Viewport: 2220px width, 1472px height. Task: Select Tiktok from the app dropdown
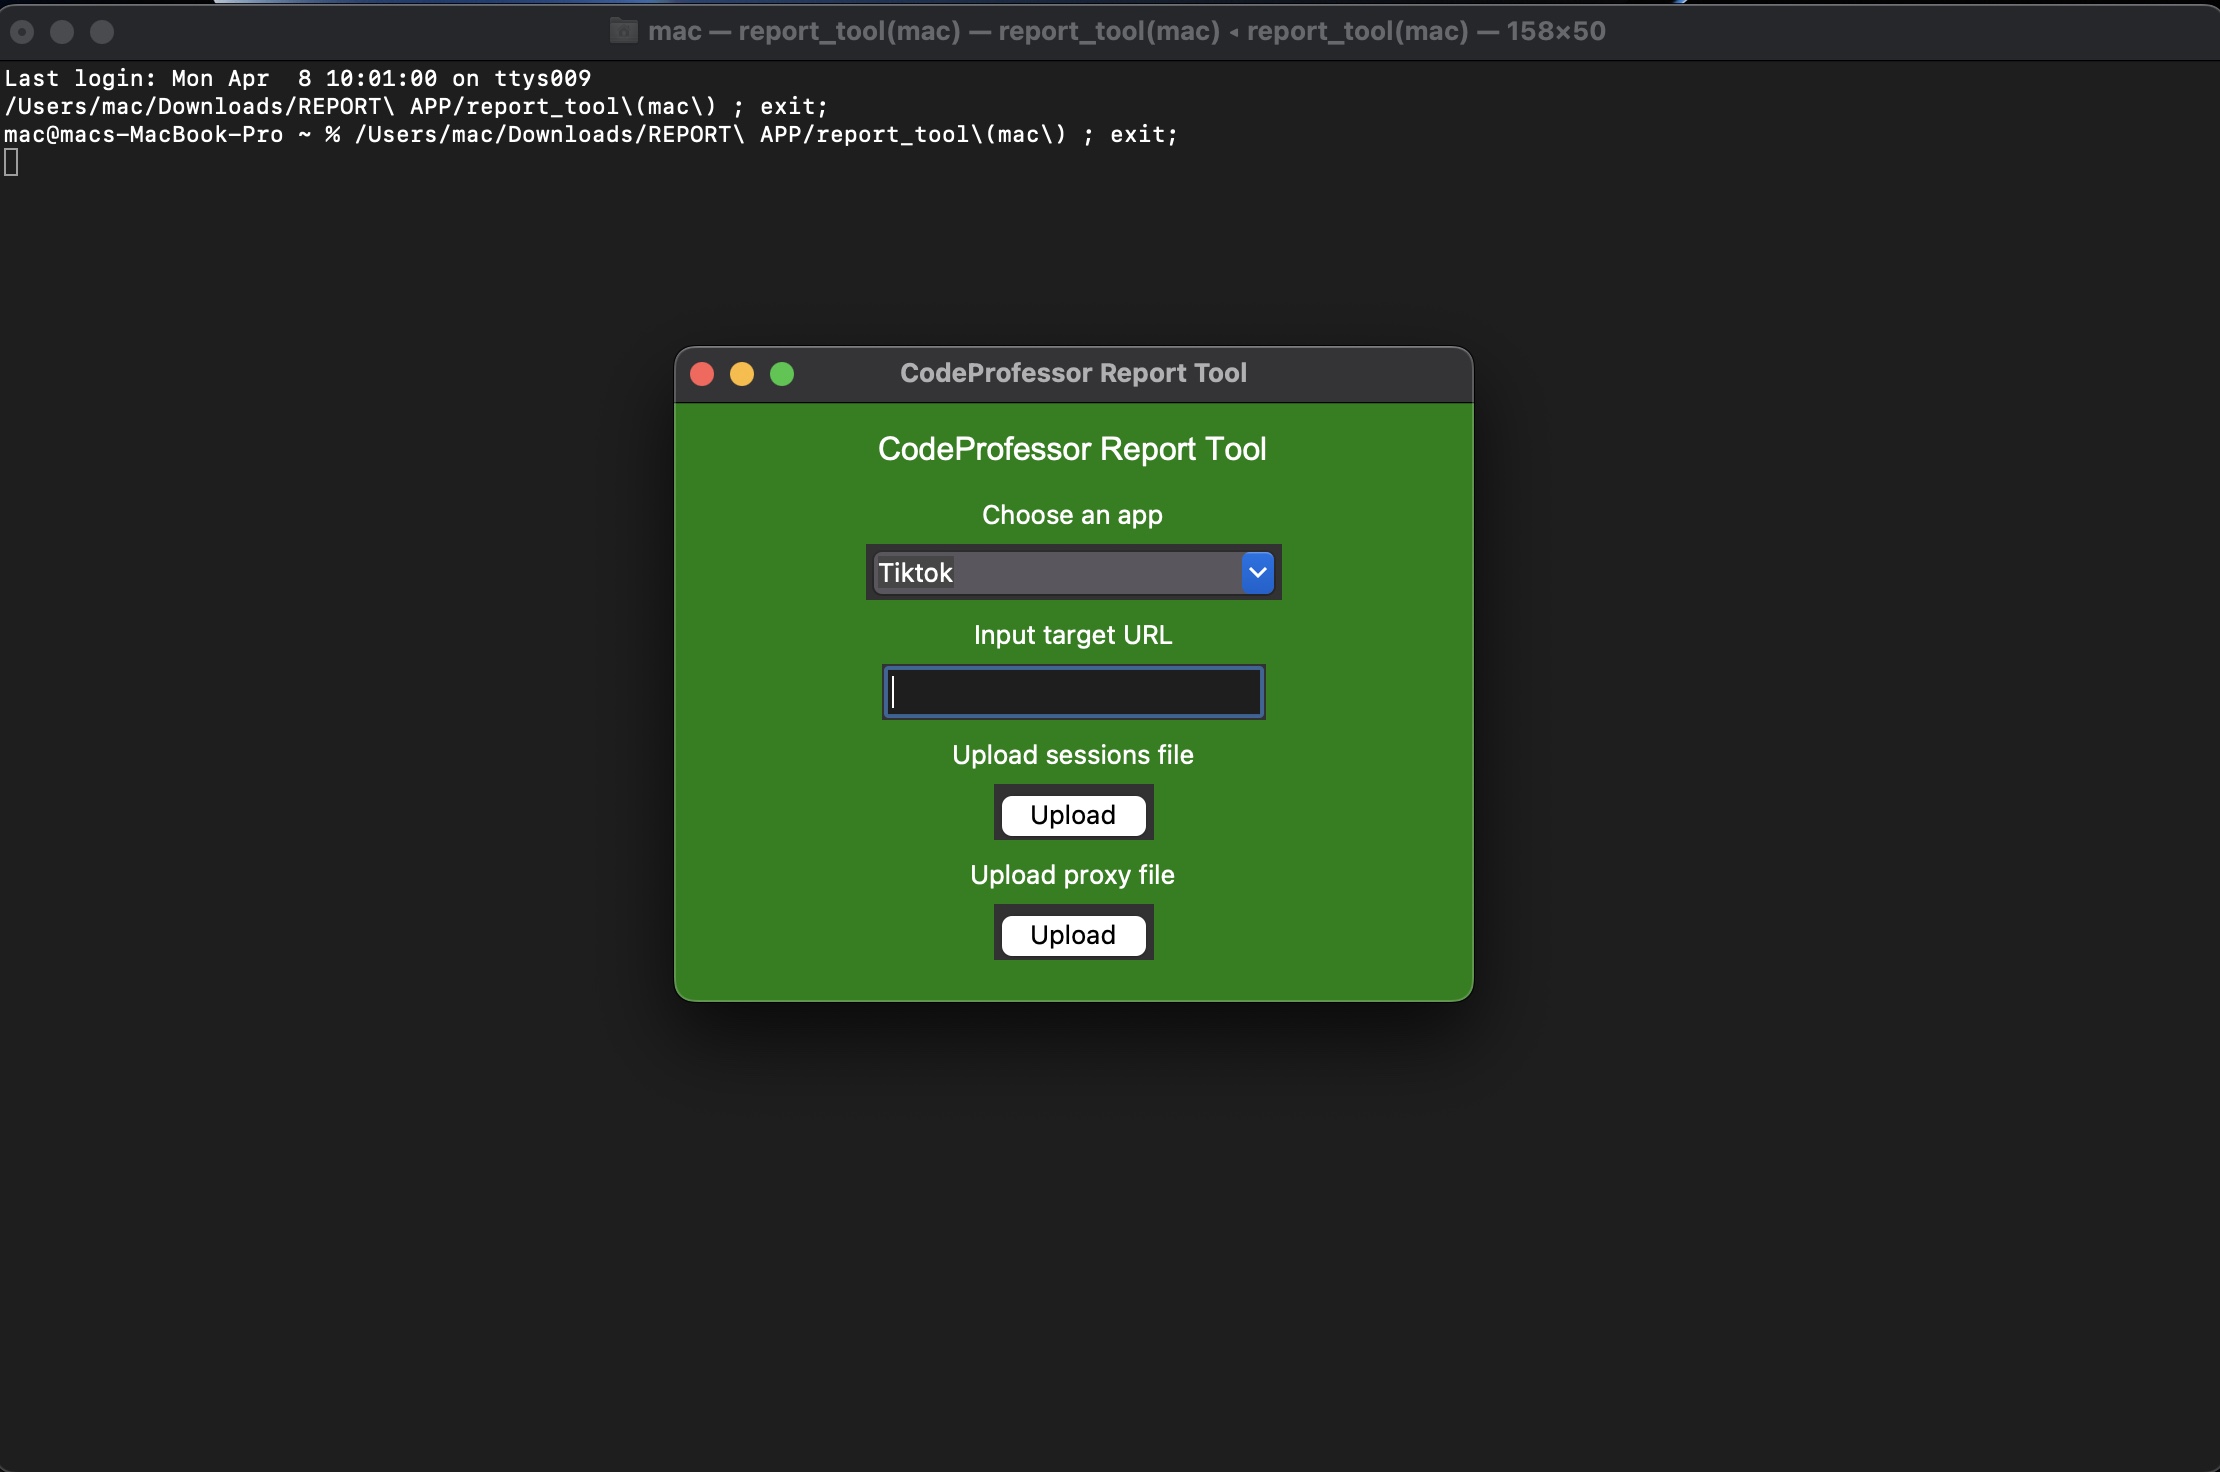[x=1071, y=572]
